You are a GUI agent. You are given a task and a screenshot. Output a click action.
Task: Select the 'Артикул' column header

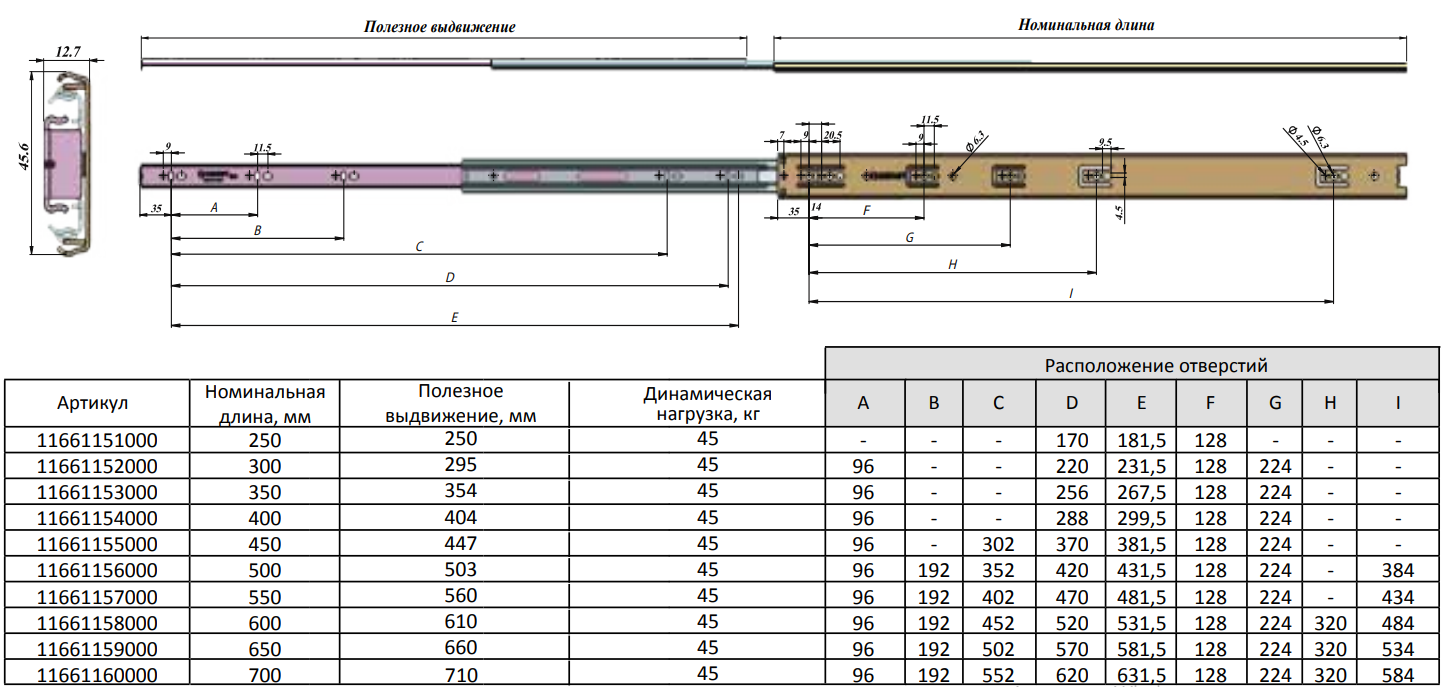click(92, 403)
